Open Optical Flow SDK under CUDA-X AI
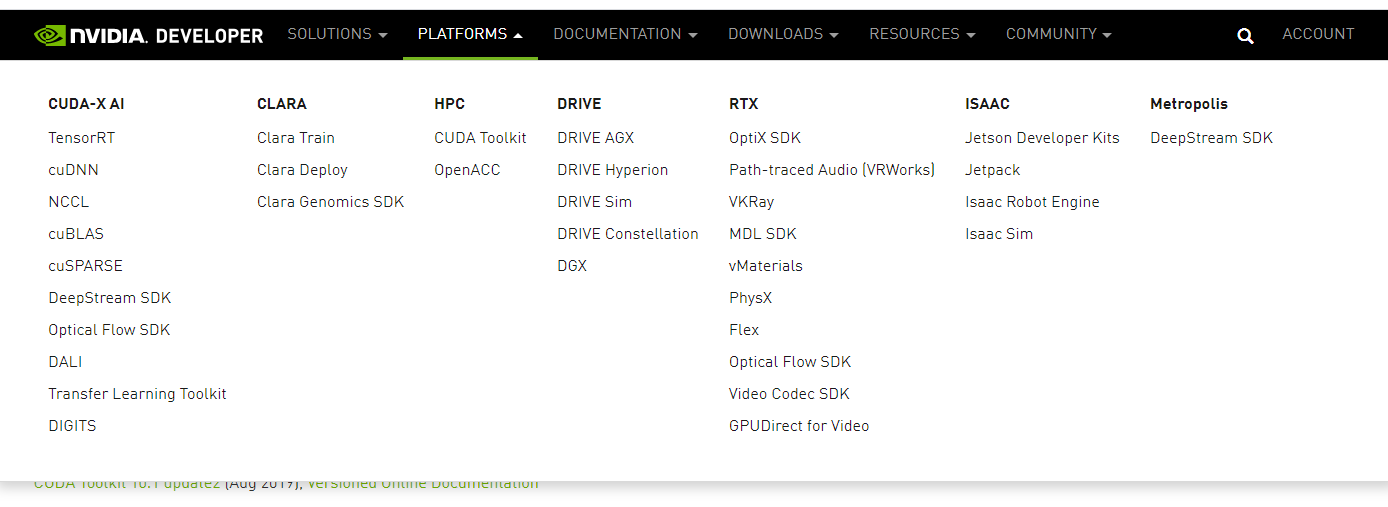1388x507 pixels. tap(109, 330)
